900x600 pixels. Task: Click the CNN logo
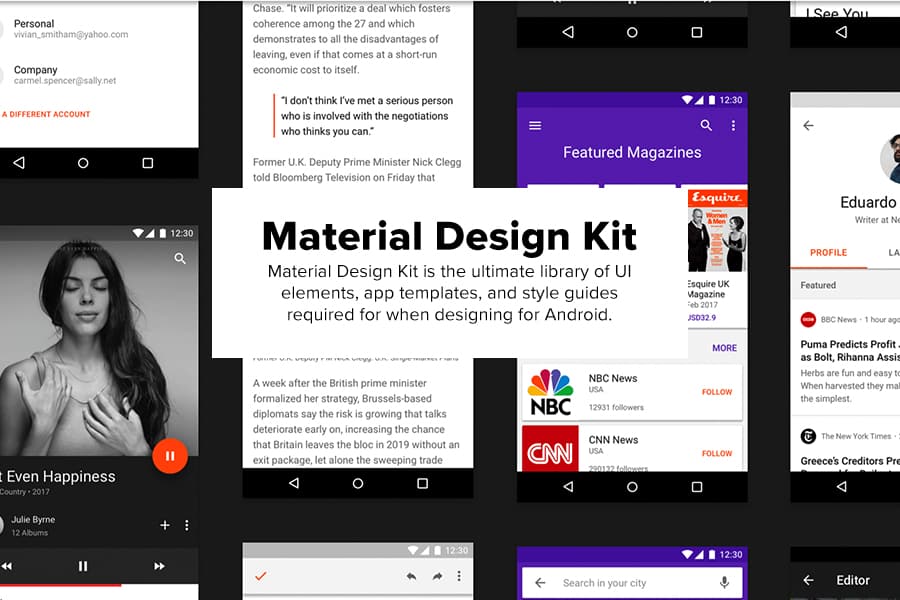coord(550,449)
